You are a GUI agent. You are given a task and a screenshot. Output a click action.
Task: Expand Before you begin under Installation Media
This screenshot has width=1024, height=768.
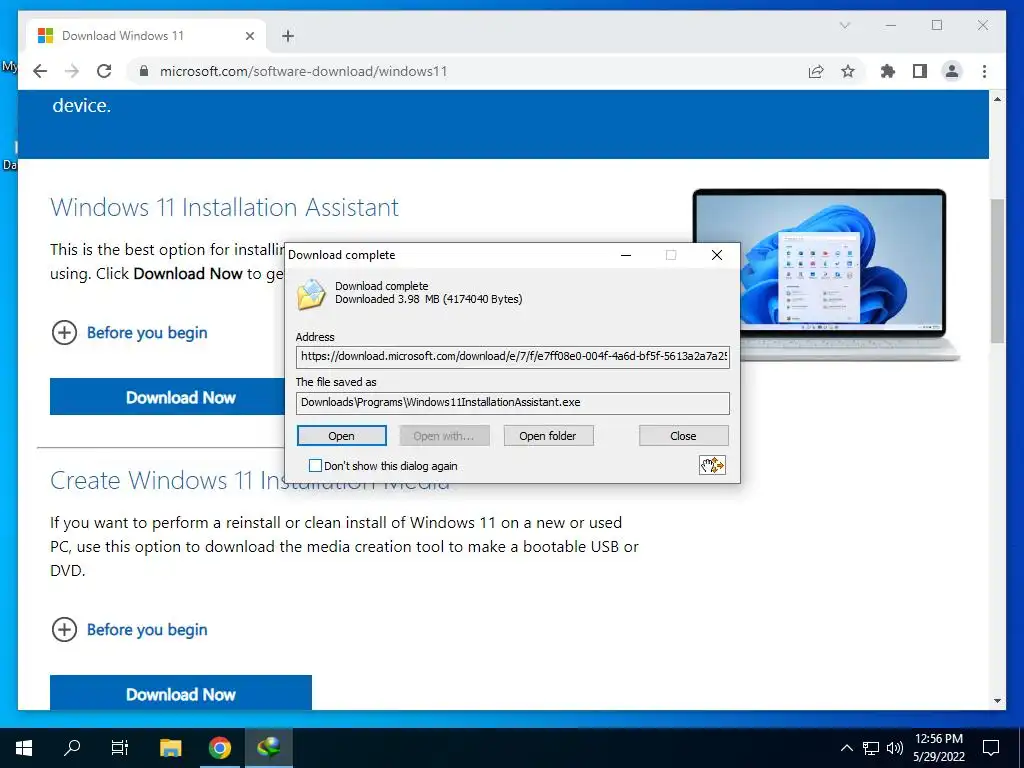(x=129, y=630)
